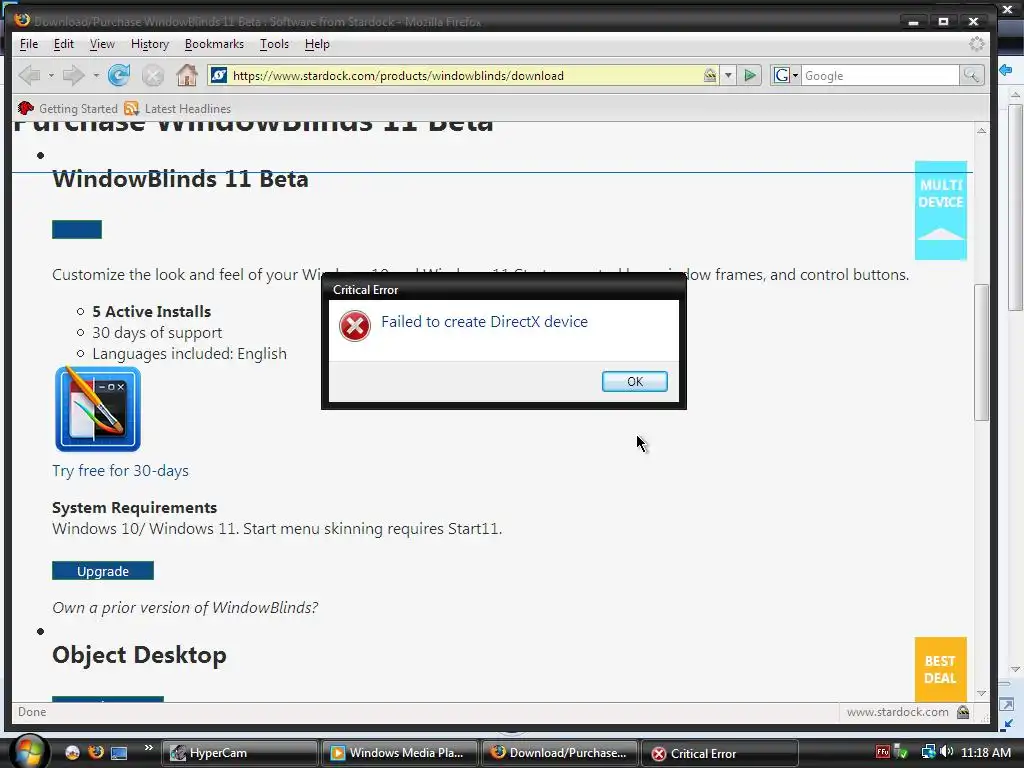Click the status bar lock icon
The height and width of the screenshot is (768, 1024).
[x=963, y=712]
